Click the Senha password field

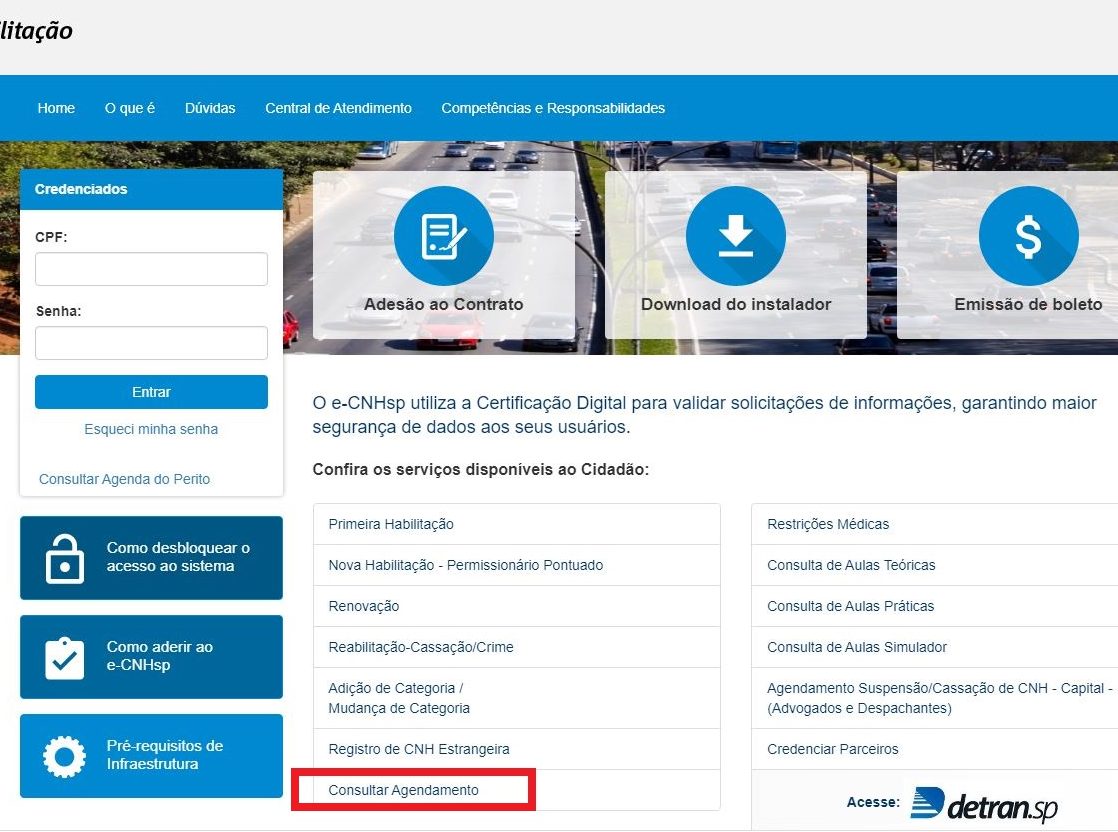(x=151, y=343)
